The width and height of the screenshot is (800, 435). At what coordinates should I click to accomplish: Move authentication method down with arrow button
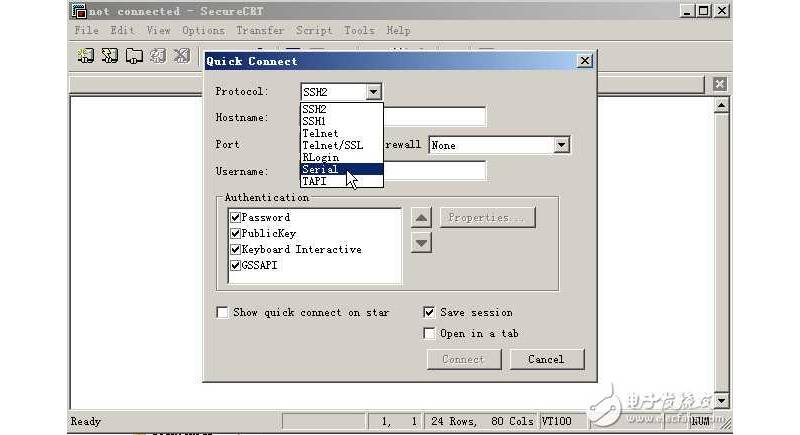[421, 243]
